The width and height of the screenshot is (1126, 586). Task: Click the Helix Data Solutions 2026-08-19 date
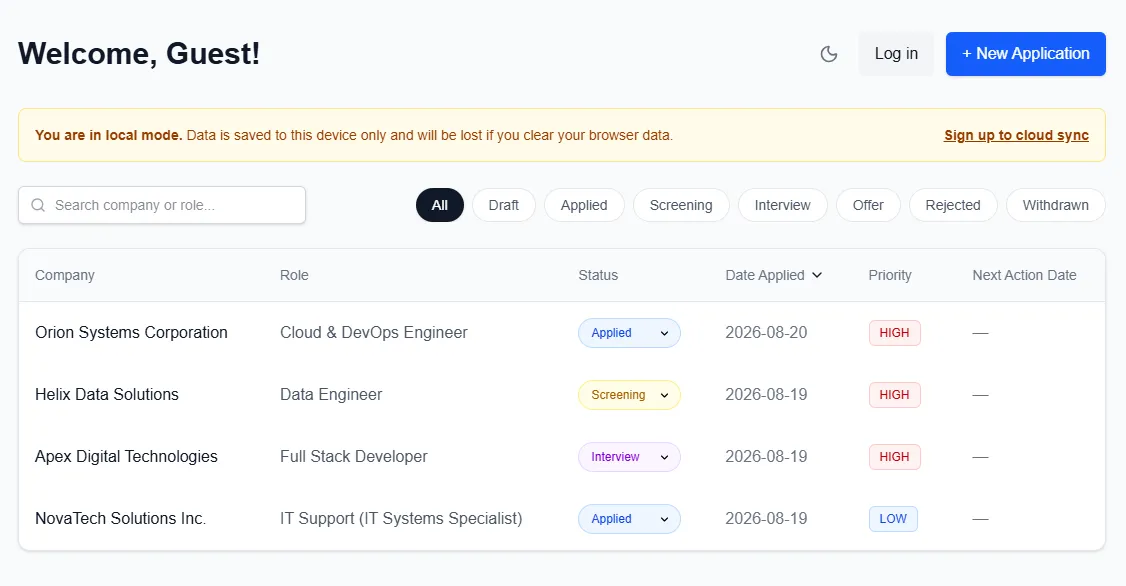pyautogui.click(x=766, y=394)
